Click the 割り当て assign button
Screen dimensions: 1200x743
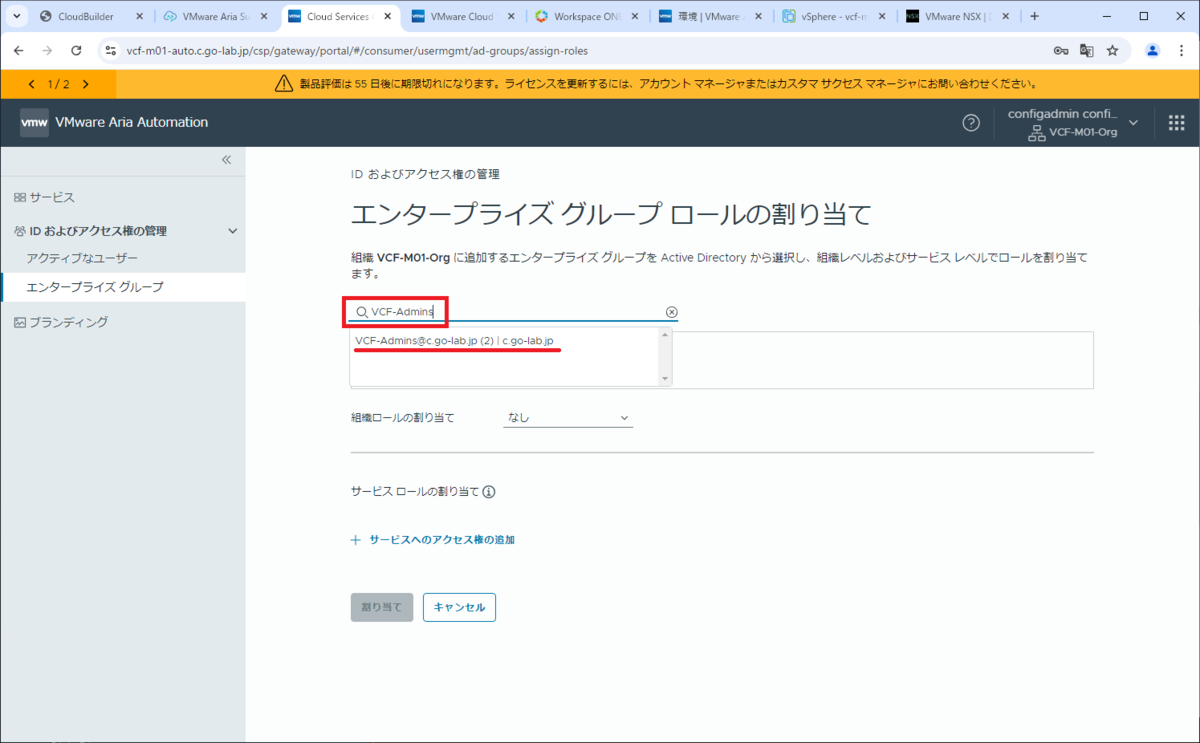click(382, 607)
